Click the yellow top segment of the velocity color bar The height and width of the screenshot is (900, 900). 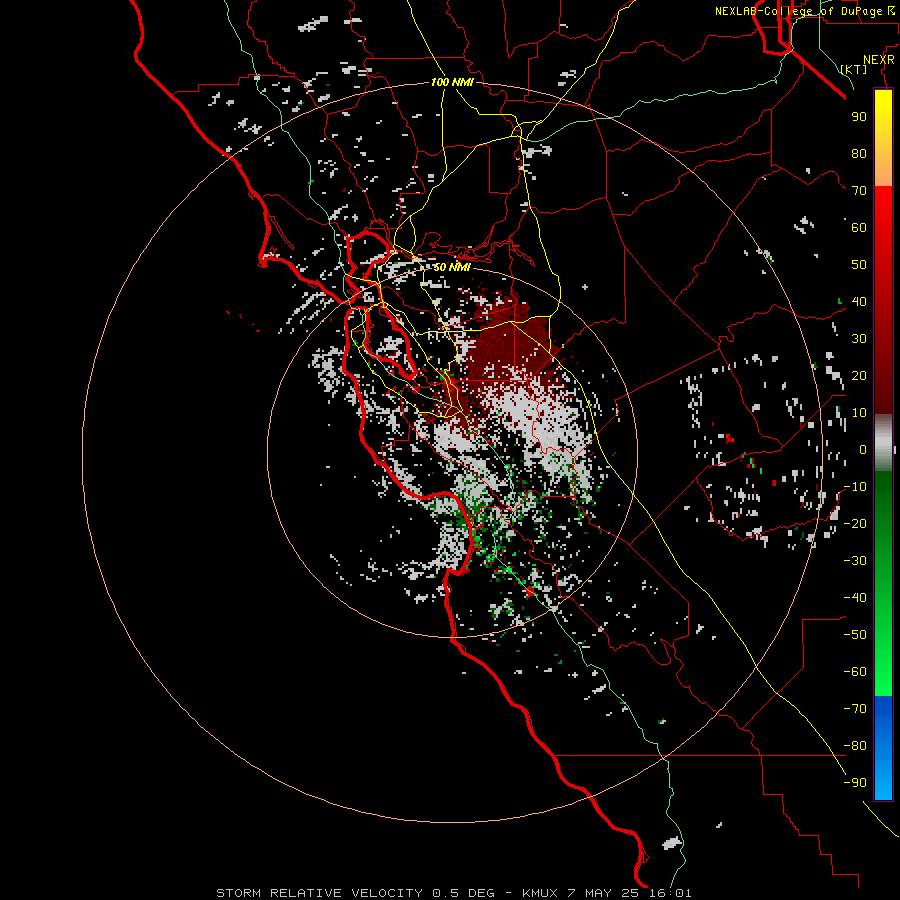point(883,138)
